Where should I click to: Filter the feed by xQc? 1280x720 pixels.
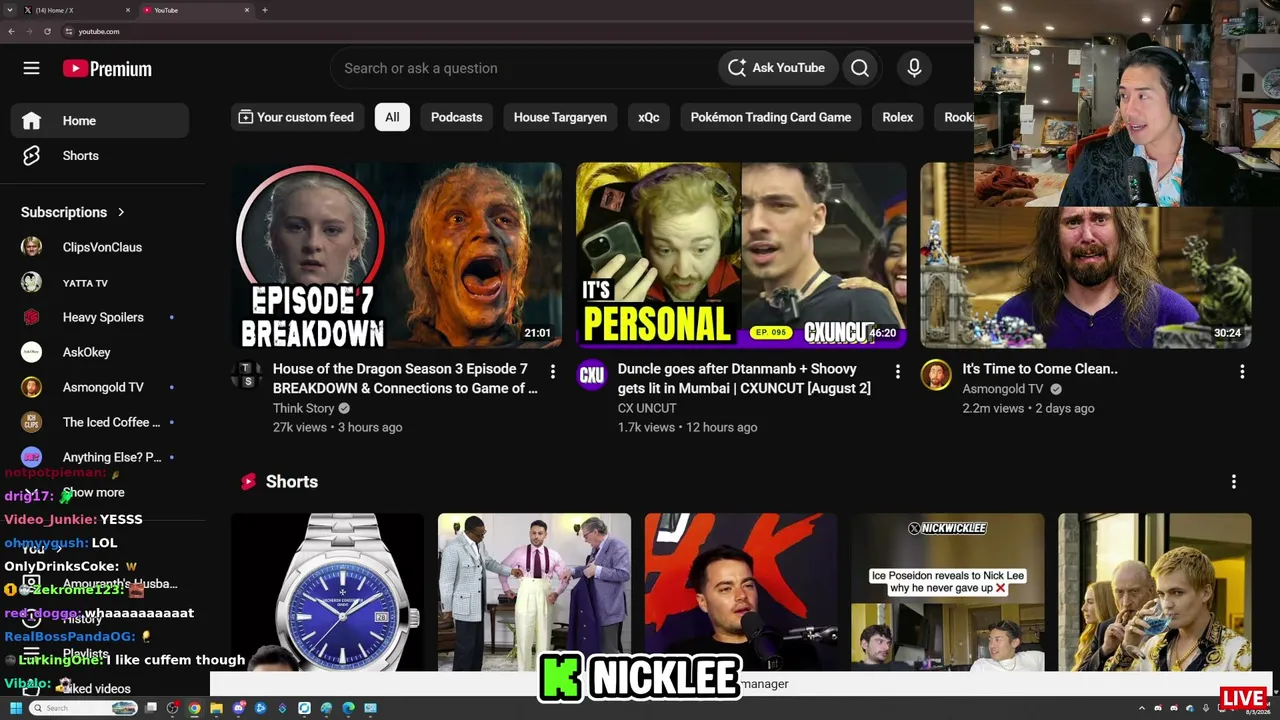[649, 117]
